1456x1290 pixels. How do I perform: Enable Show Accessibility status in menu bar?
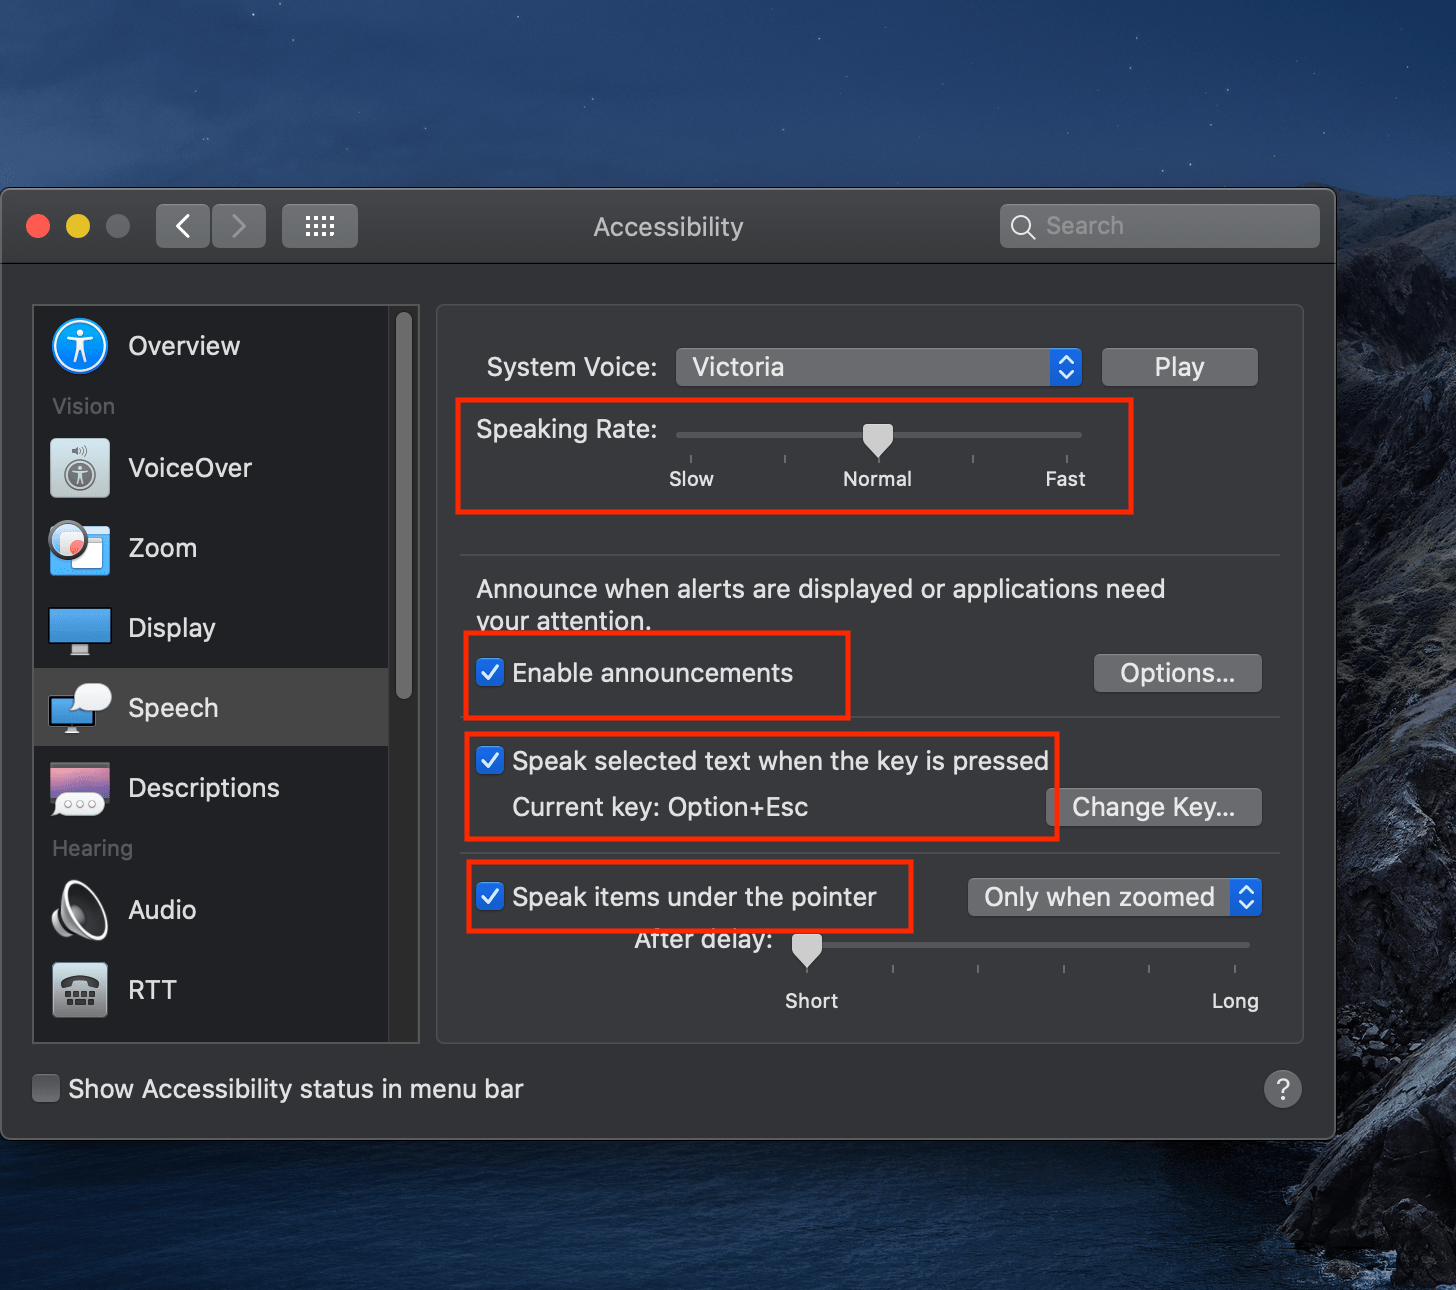(x=45, y=1088)
